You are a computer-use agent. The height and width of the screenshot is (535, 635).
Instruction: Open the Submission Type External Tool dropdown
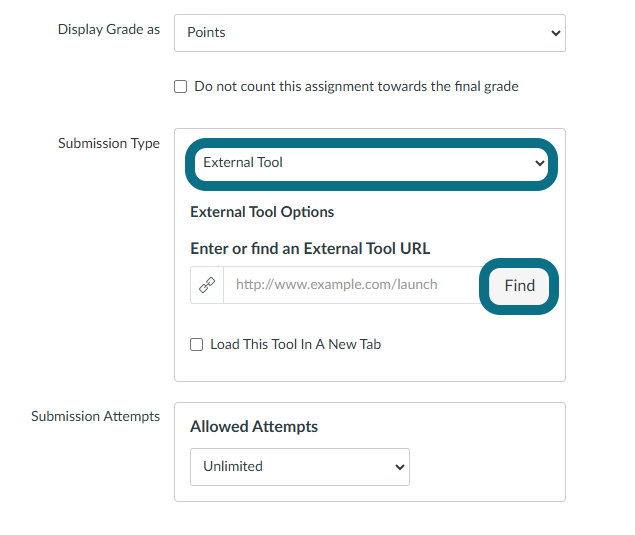371,163
